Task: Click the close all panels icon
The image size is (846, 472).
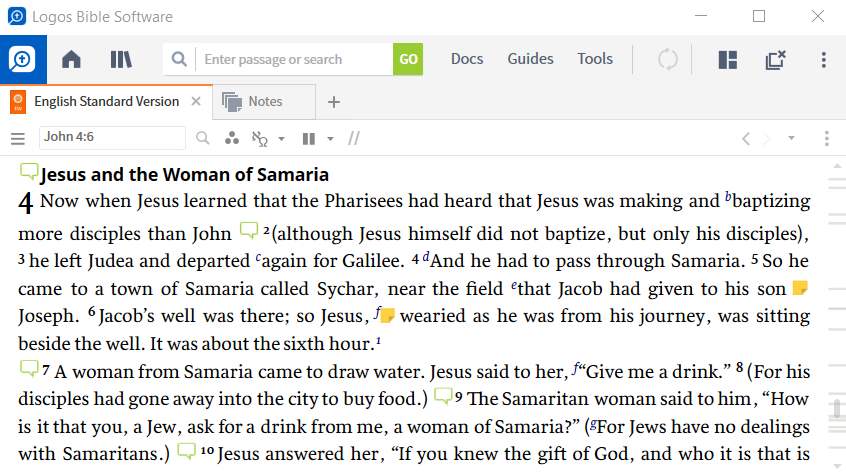Action: (775, 59)
